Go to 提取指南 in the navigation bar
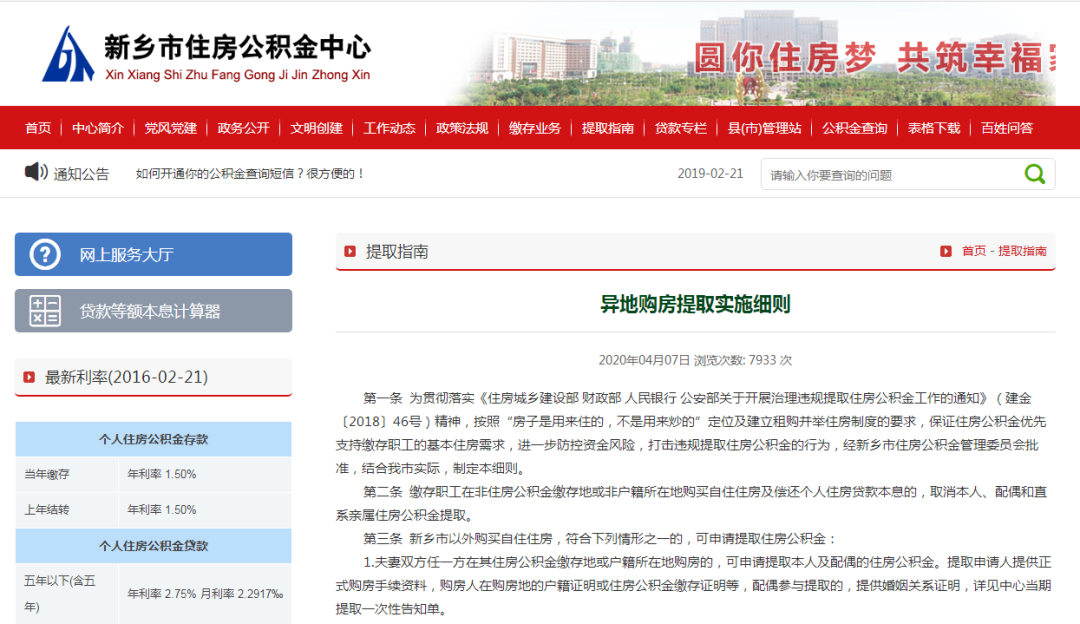Screen dimensions: 1080x624 coord(608,128)
